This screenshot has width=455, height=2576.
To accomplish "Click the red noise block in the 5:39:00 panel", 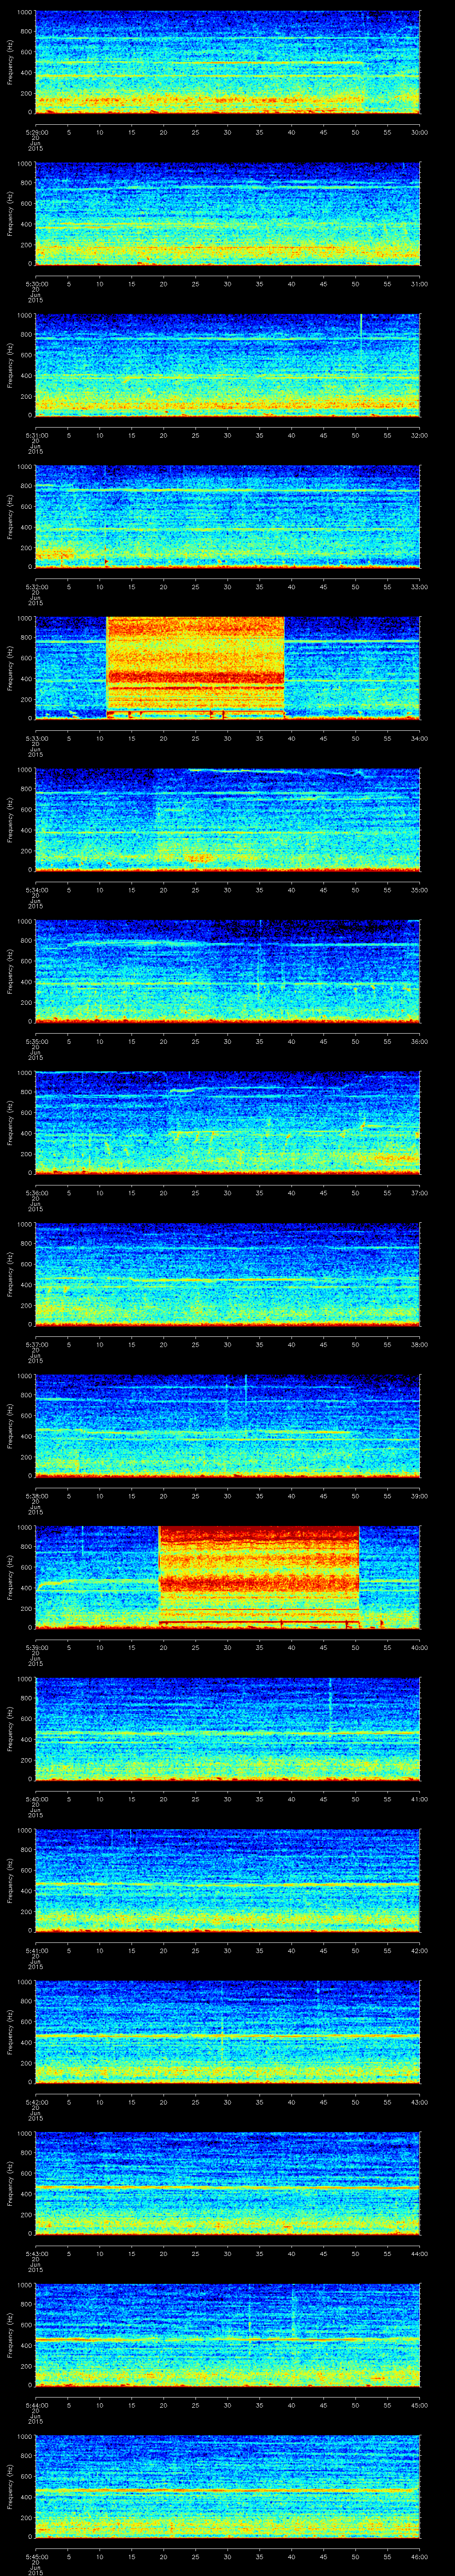I will pyautogui.click(x=259, y=1578).
